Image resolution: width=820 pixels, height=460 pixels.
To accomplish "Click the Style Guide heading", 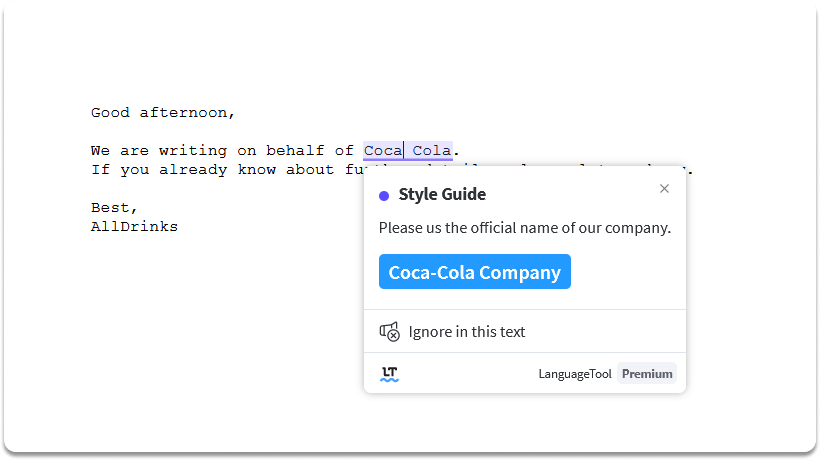I will coord(442,194).
